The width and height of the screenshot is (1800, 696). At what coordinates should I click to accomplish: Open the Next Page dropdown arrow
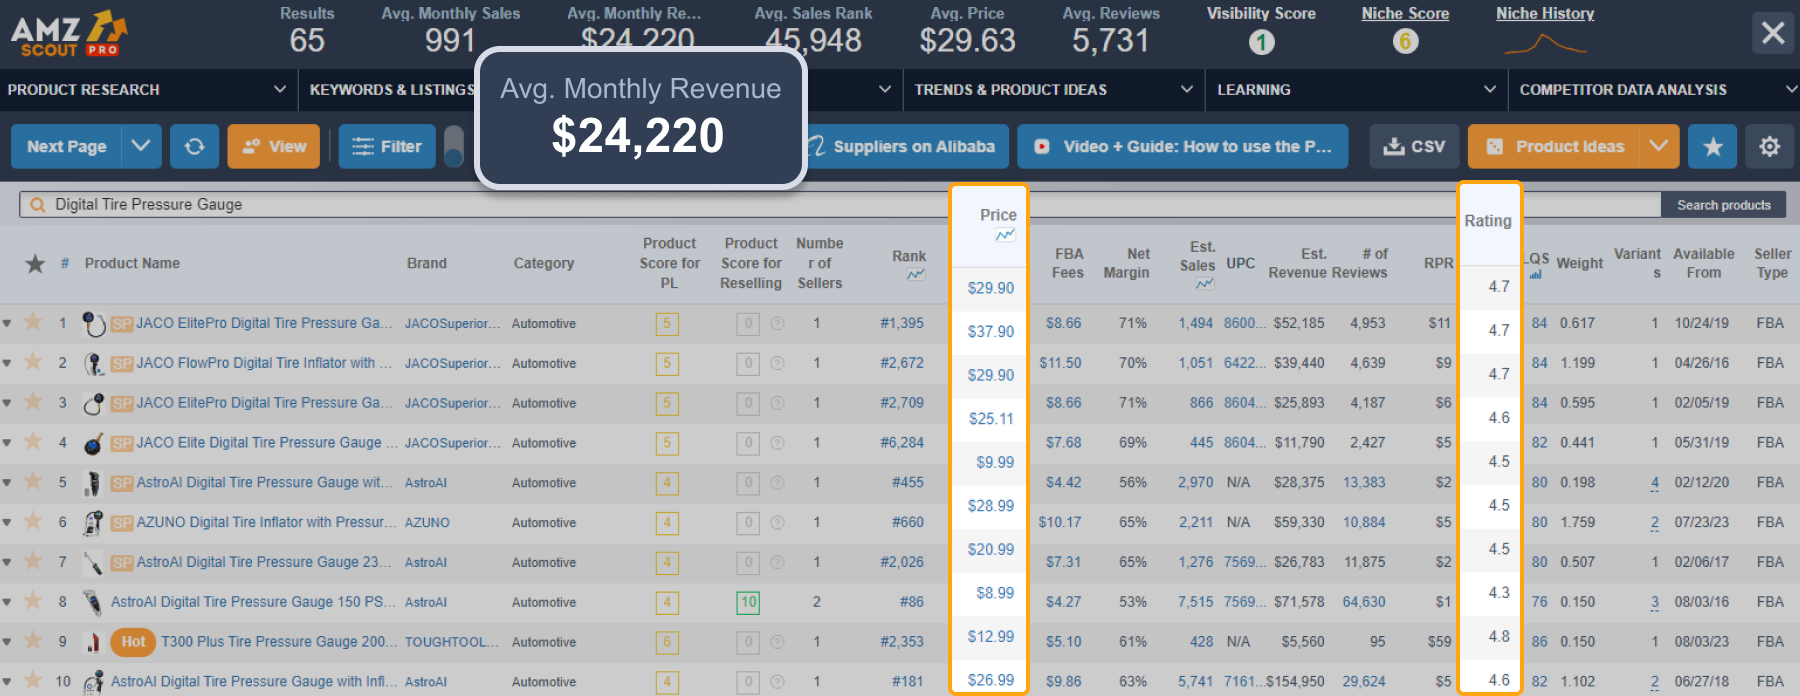pyautogui.click(x=141, y=146)
